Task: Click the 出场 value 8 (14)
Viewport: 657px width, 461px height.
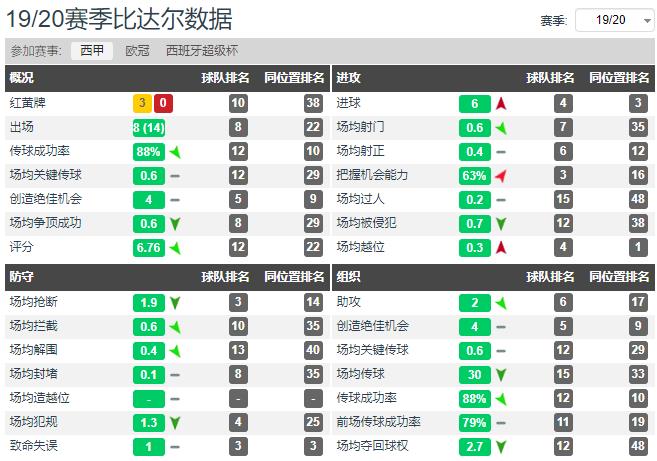Action: coord(149,127)
